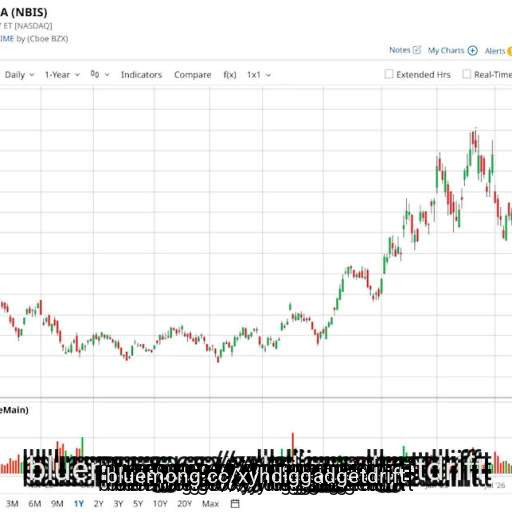Open the Indicators menu
Screen dimensions: 512x512
[x=141, y=75]
